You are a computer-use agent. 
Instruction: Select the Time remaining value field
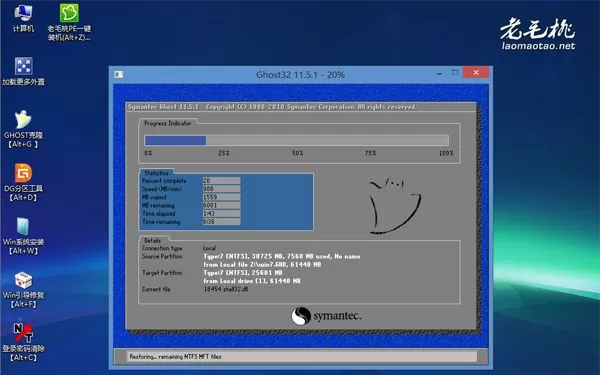click(221, 222)
